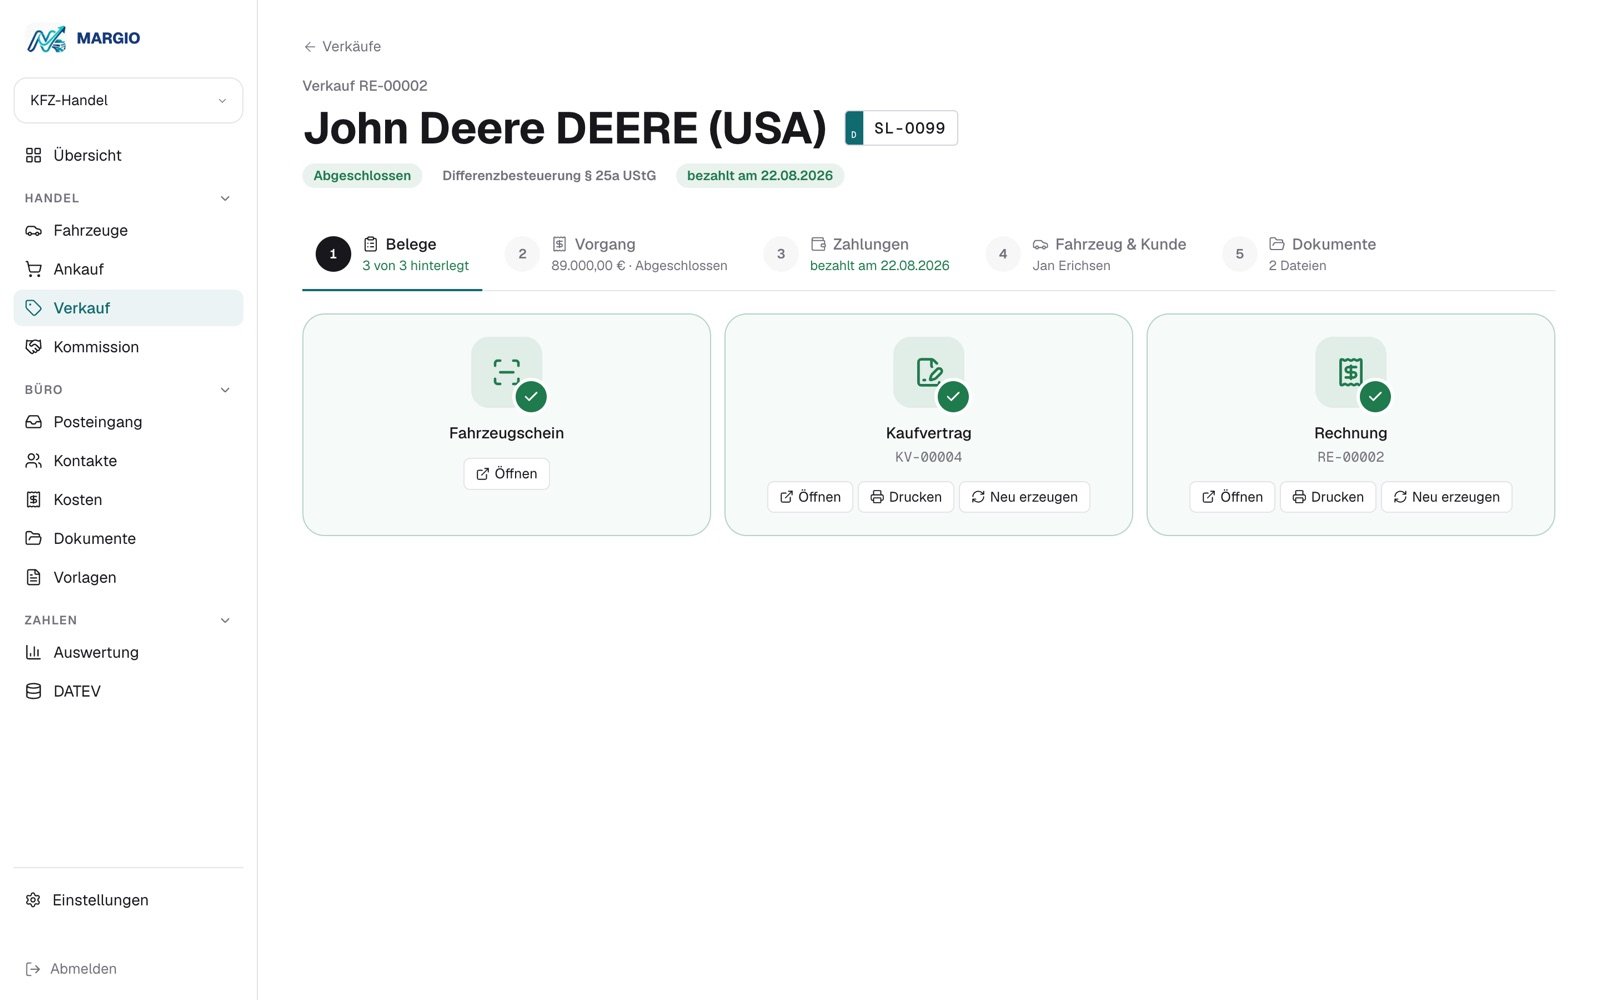Screen dimensions: 1600x1000
Task: Click the Abgeschlossen status badge
Action: click(x=362, y=176)
